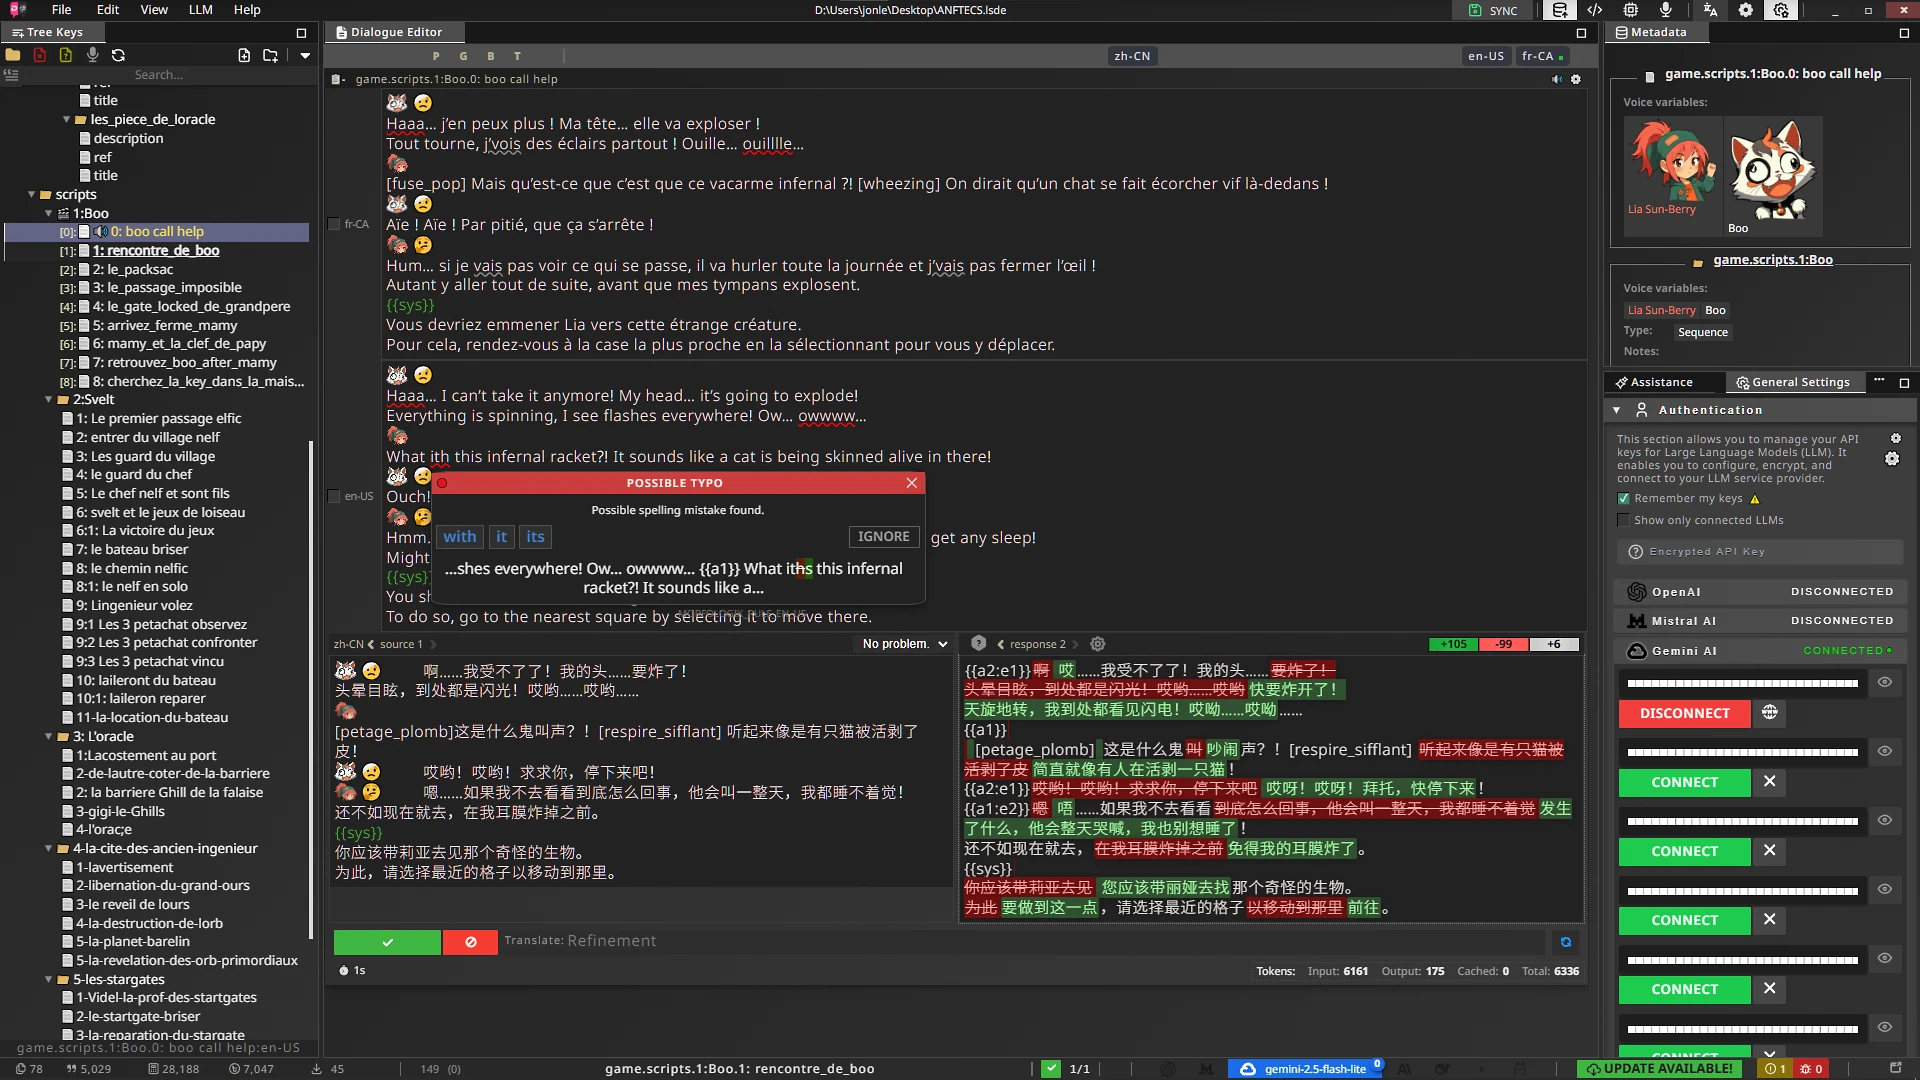Open the response settings gear above response 2

click(x=1098, y=644)
